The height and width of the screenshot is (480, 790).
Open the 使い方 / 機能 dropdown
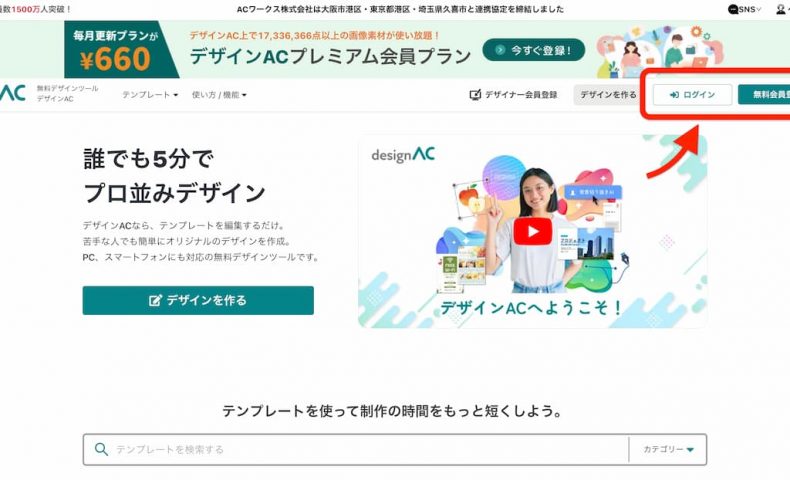(x=219, y=95)
